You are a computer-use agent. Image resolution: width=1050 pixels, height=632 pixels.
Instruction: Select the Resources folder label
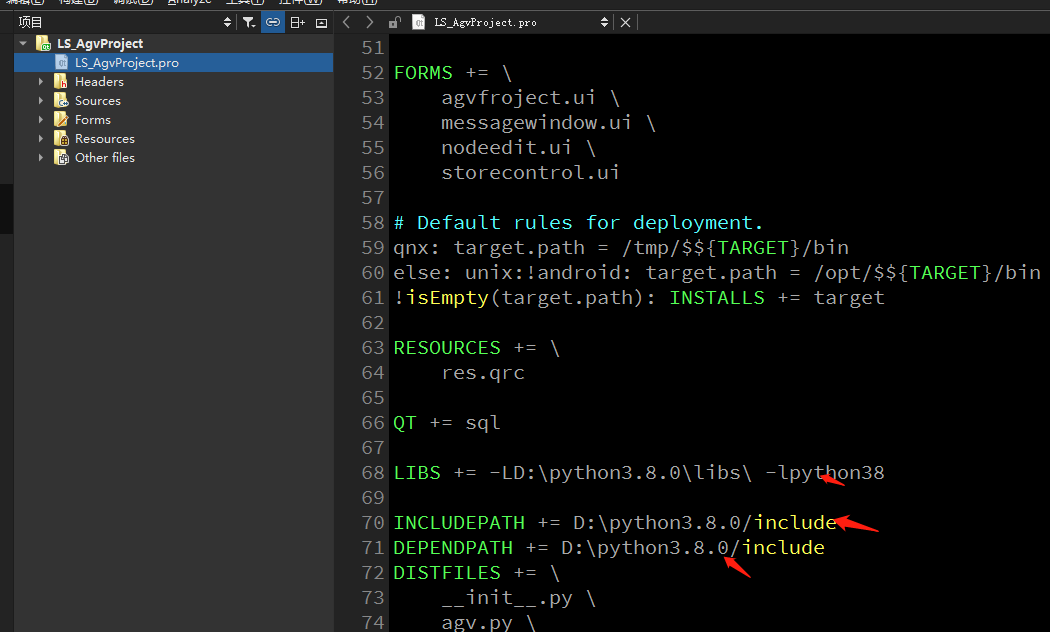104,139
